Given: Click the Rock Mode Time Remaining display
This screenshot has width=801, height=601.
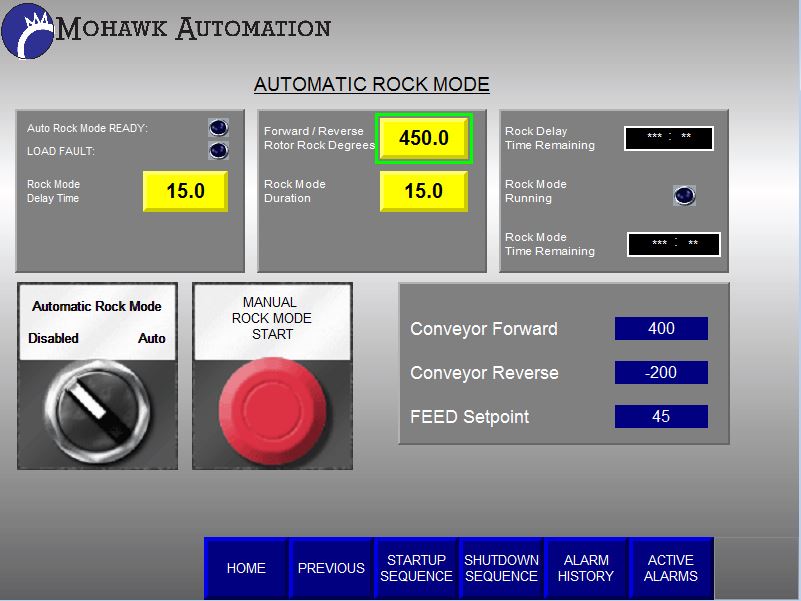Looking at the screenshot, I should point(674,244).
